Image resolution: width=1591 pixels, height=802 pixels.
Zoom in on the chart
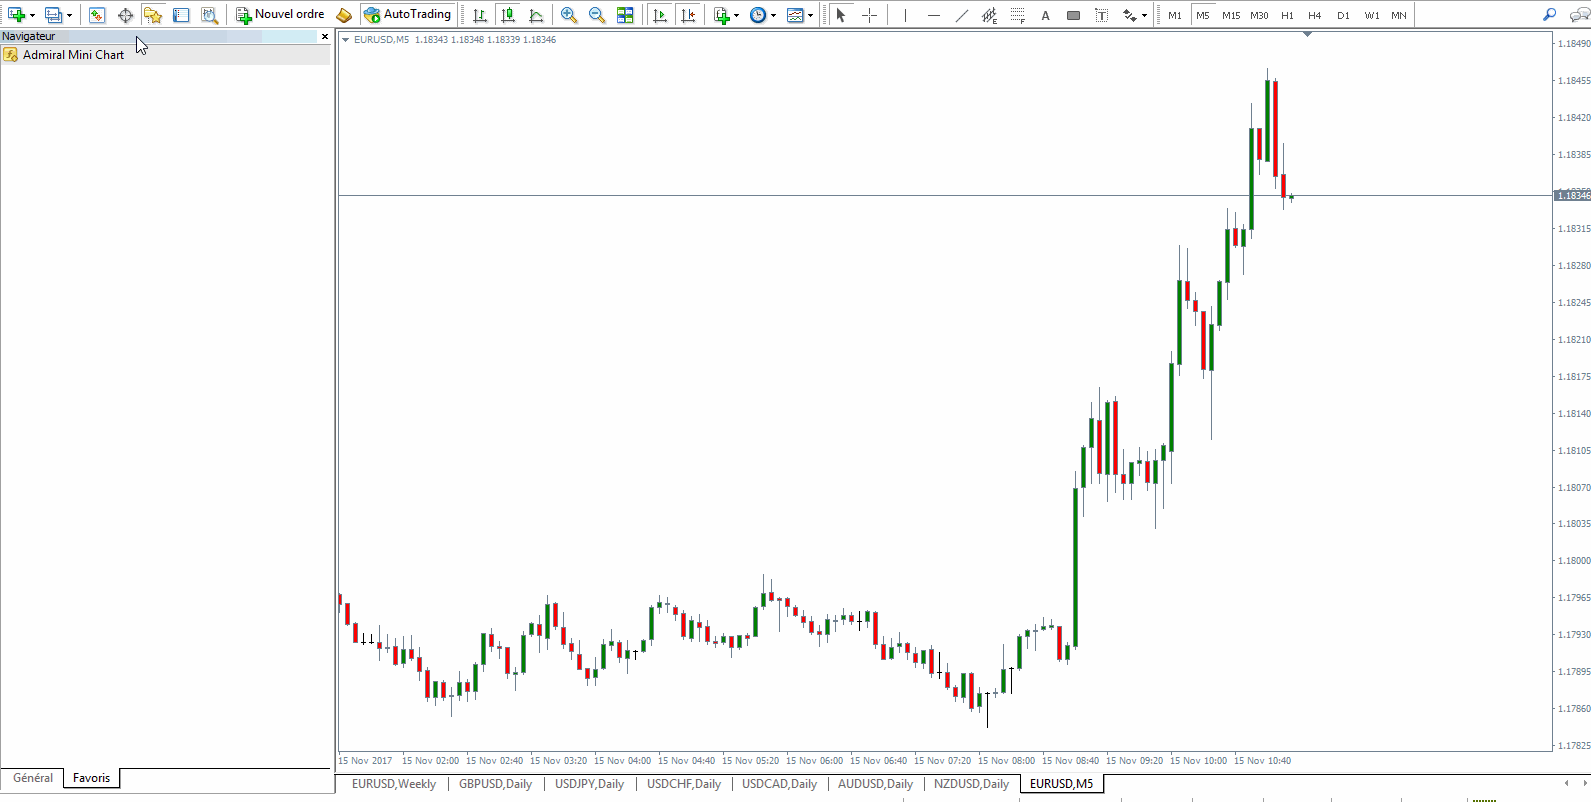point(569,15)
